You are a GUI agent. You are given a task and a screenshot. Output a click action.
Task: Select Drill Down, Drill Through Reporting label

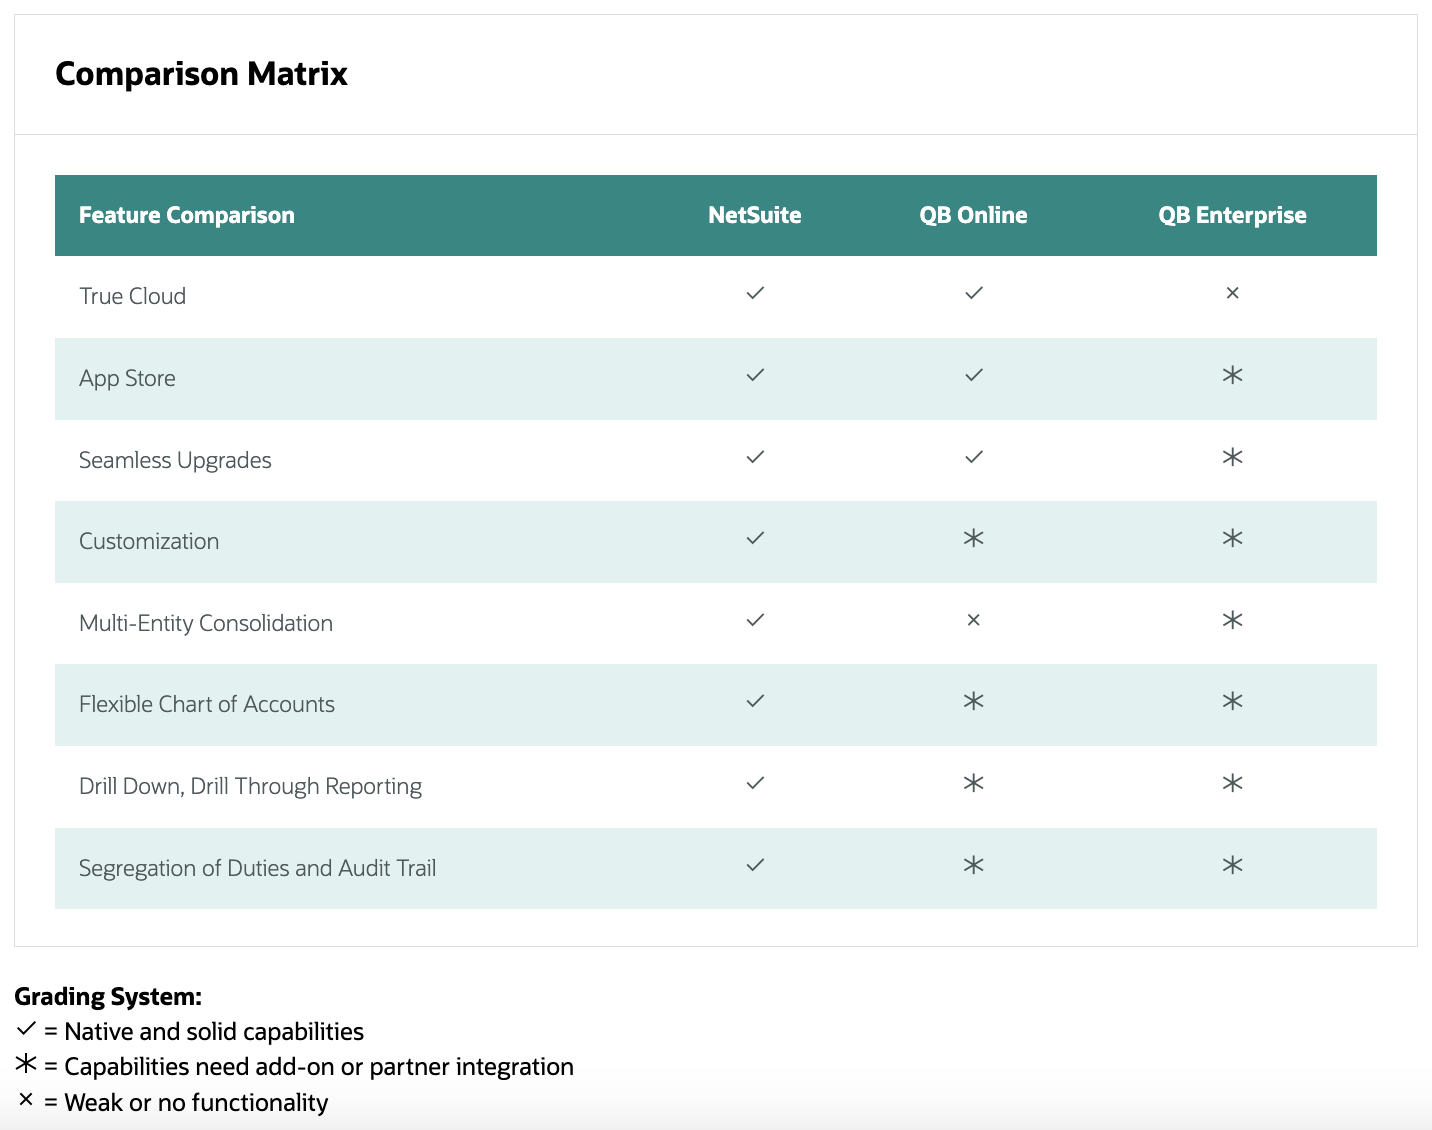(x=250, y=786)
